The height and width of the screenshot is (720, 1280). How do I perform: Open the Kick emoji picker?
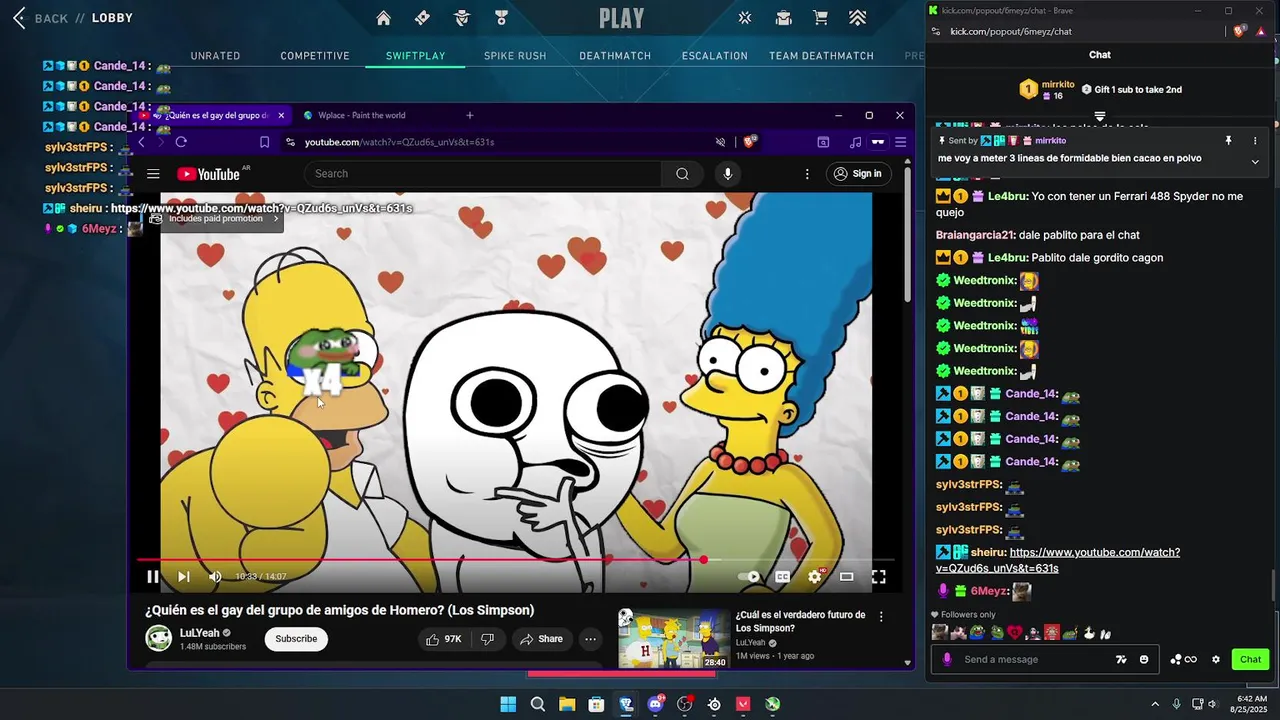point(1144,660)
